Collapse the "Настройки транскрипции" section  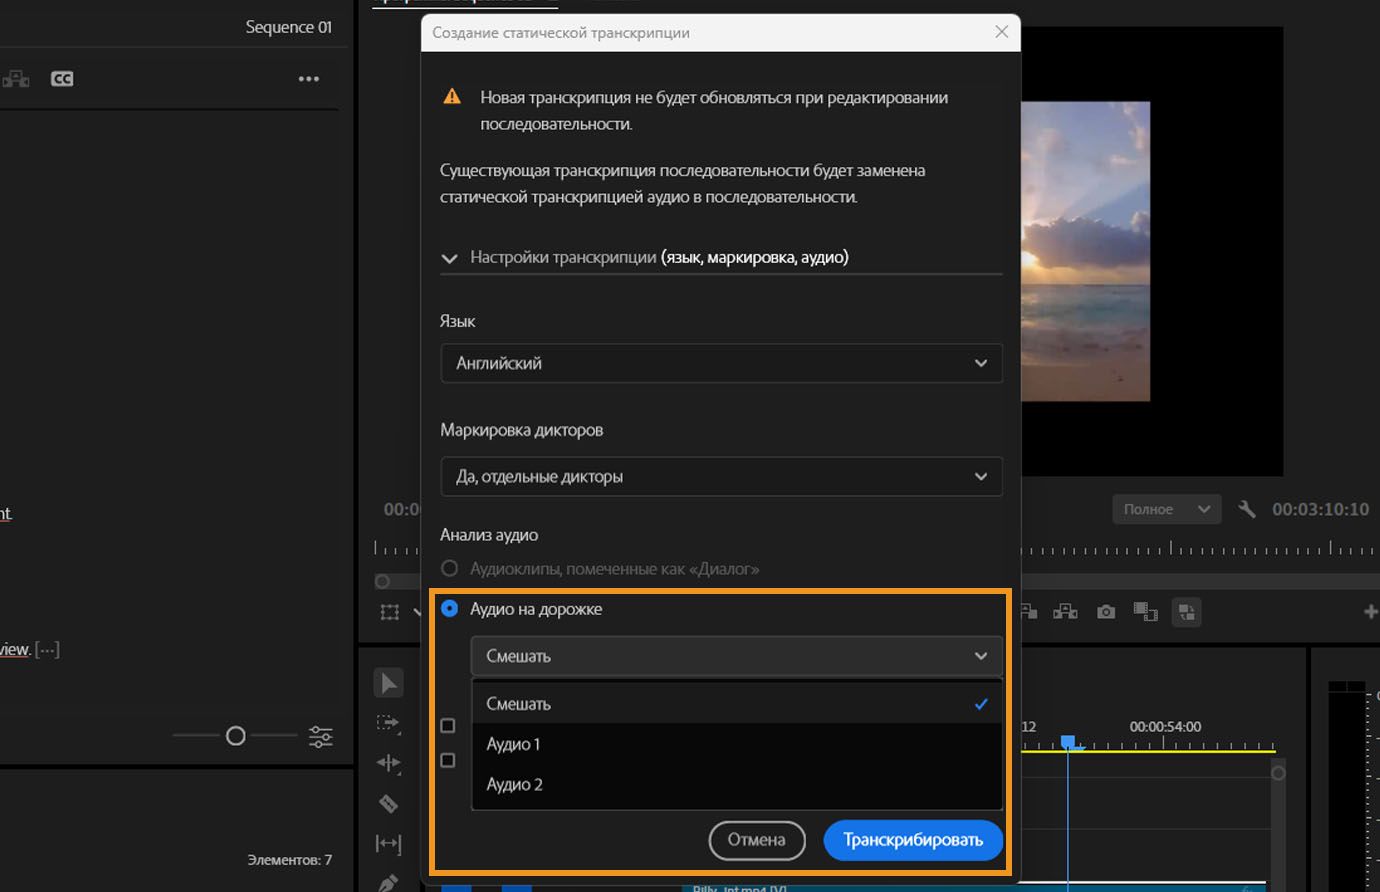pyautogui.click(x=450, y=258)
